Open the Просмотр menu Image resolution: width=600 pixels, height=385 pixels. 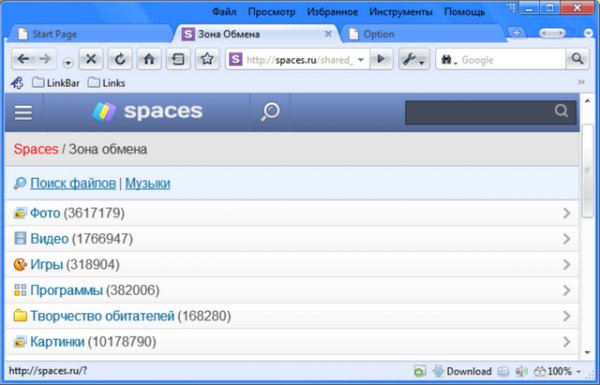coord(272,12)
